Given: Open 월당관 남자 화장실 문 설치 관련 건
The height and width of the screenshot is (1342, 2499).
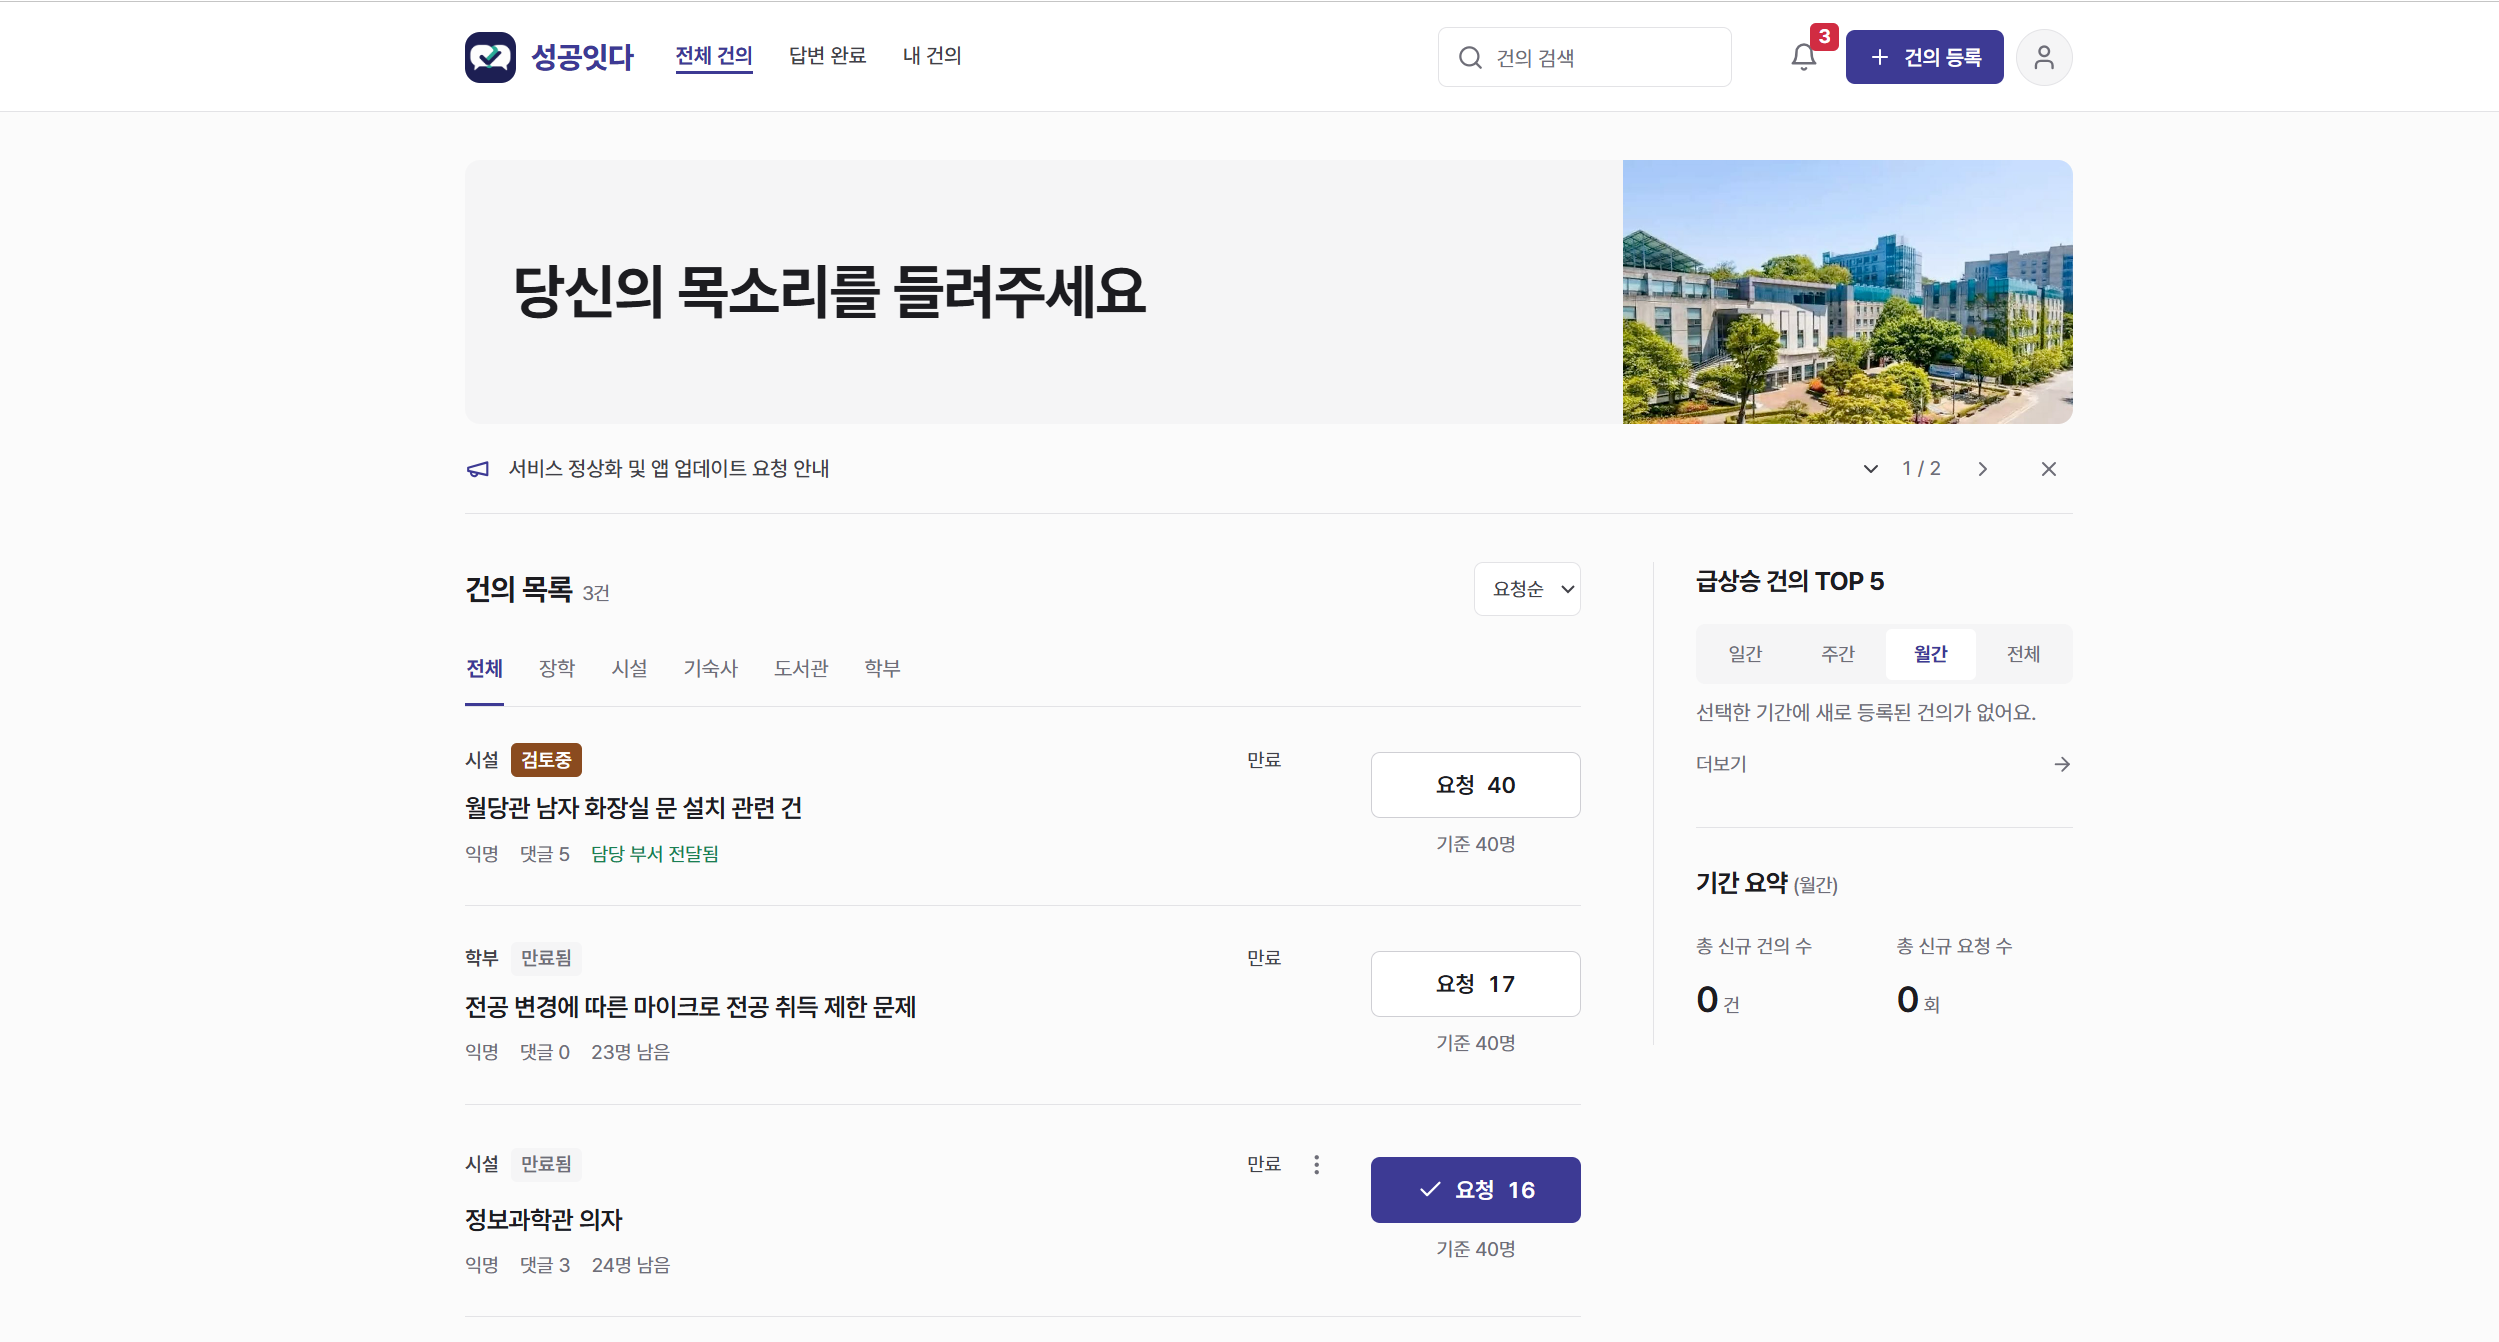Looking at the screenshot, I should pyautogui.click(x=634, y=808).
